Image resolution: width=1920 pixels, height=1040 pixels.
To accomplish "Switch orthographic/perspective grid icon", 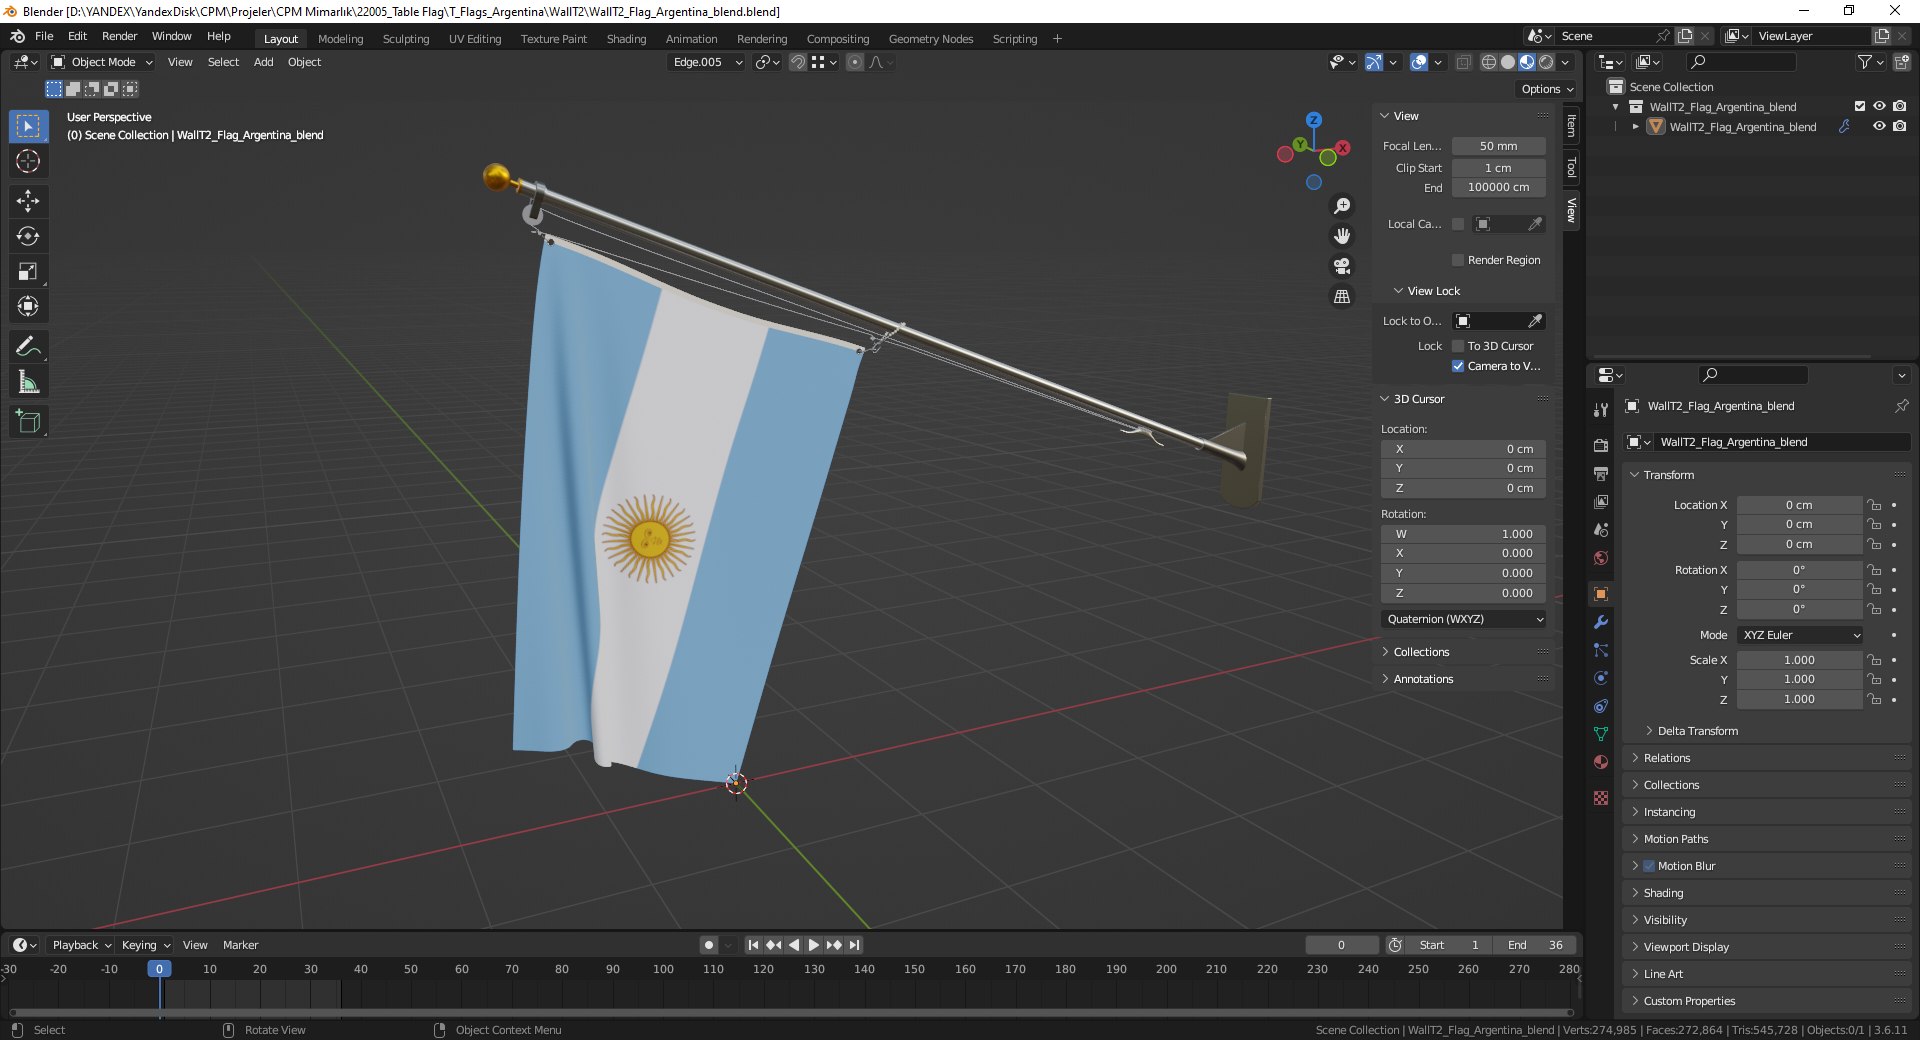I will [1342, 296].
